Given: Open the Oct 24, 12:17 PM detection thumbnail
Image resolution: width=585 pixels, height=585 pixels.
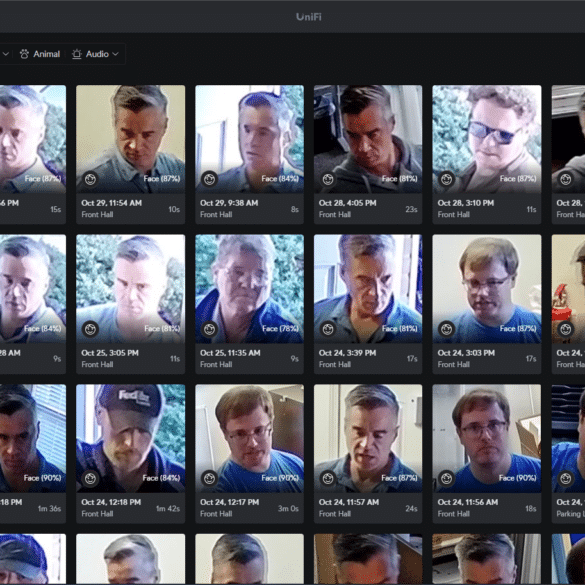Looking at the screenshot, I should tap(249, 438).
